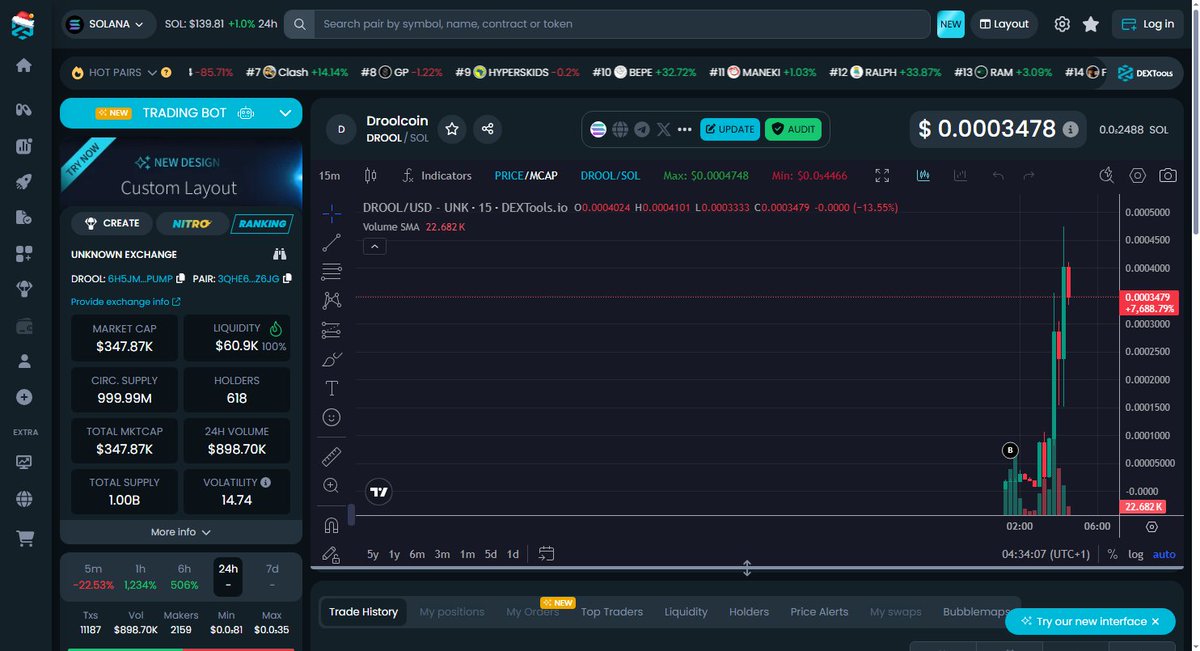The image size is (1200, 651).
Task: Toggle auto scaling on the price axis
Action: pyautogui.click(x=1163, y=553)
